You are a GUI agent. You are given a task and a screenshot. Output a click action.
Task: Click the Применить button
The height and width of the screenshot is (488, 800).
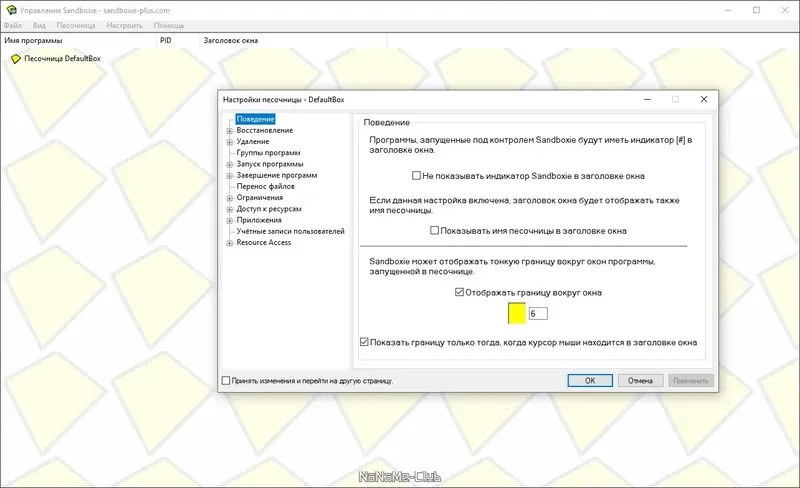691,380
